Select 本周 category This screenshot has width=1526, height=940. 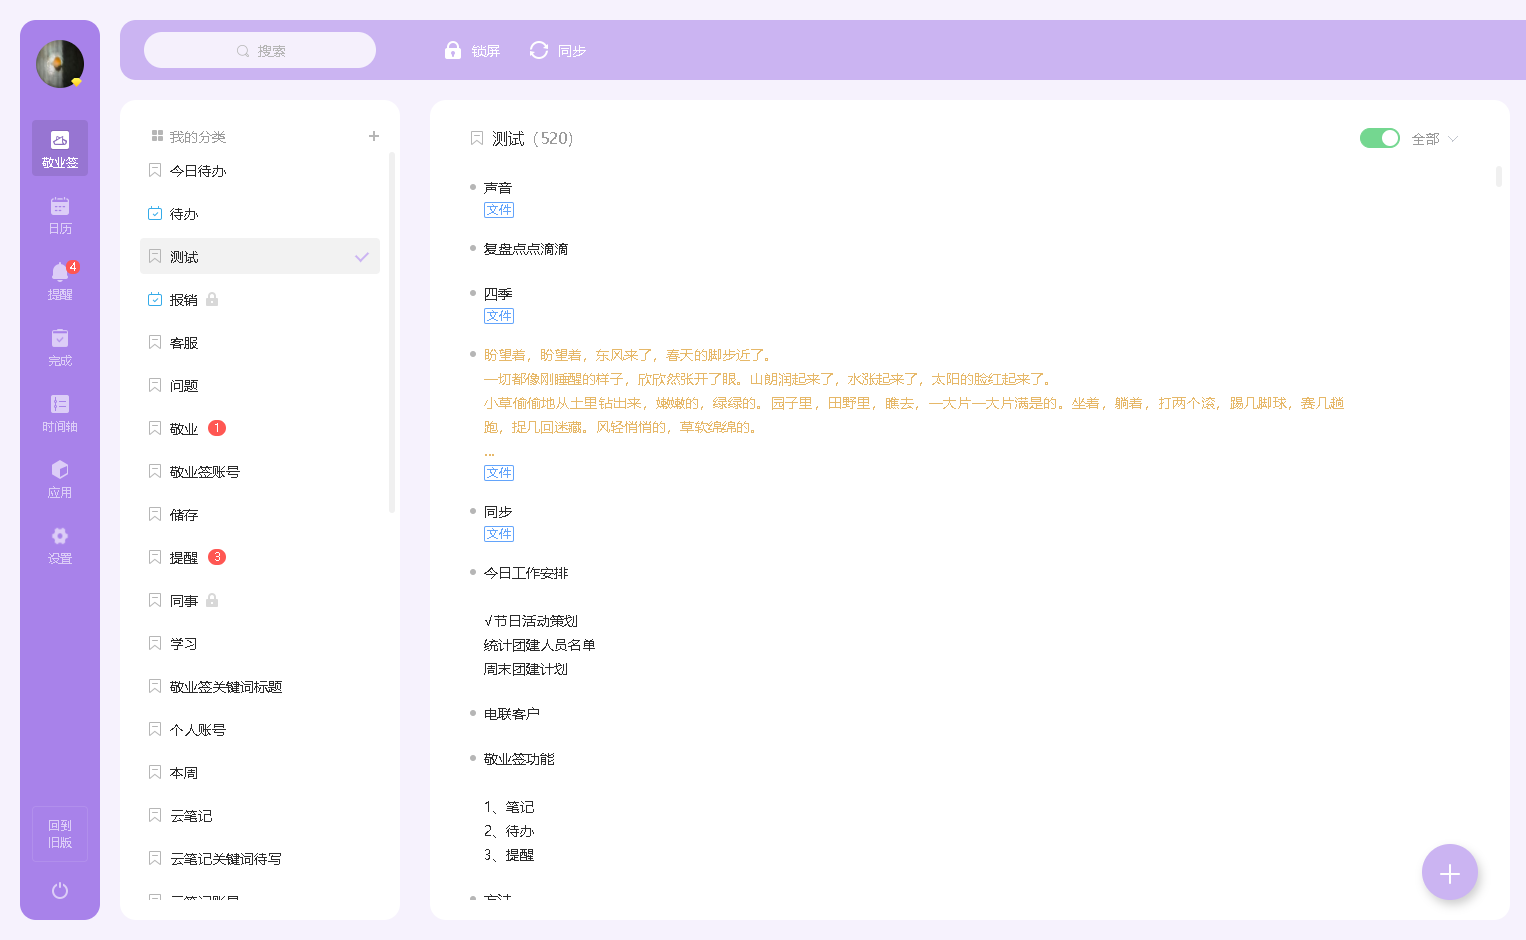[260, 772]
